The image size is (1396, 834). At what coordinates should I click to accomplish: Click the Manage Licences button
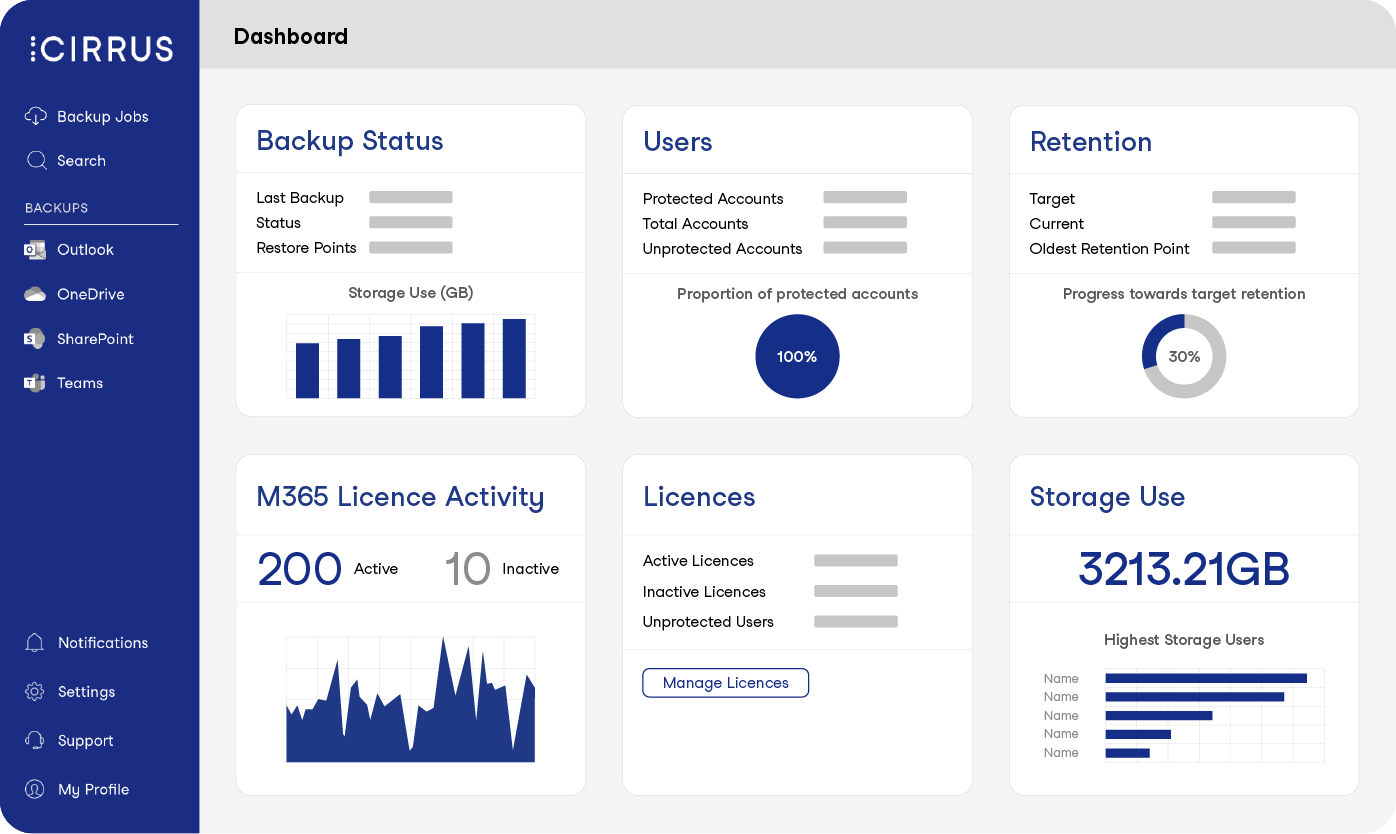(725, 683)
